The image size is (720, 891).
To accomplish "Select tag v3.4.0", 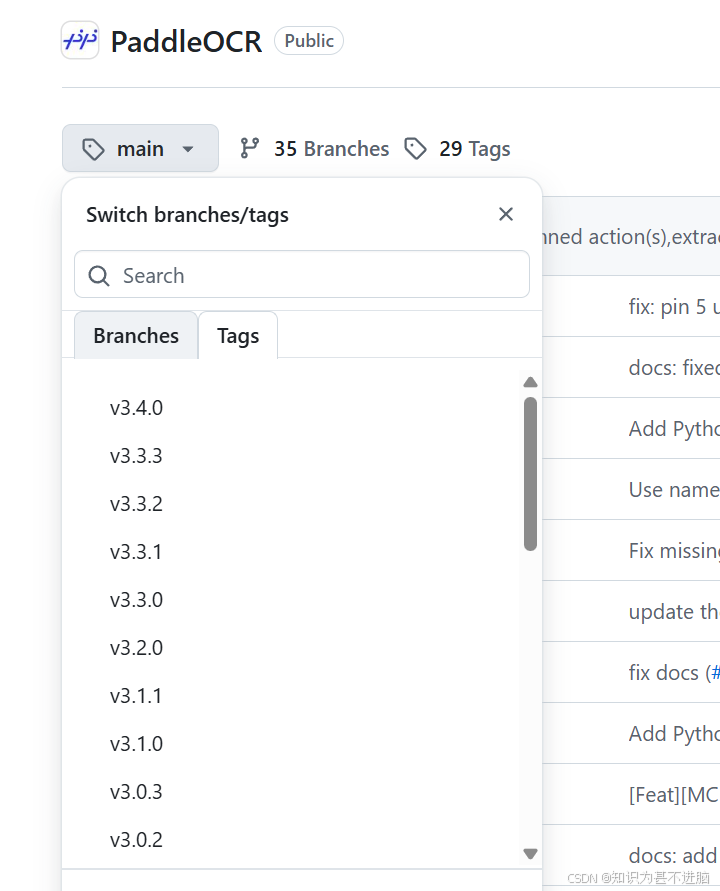I will pyautogui.click(x=136, y=408).
